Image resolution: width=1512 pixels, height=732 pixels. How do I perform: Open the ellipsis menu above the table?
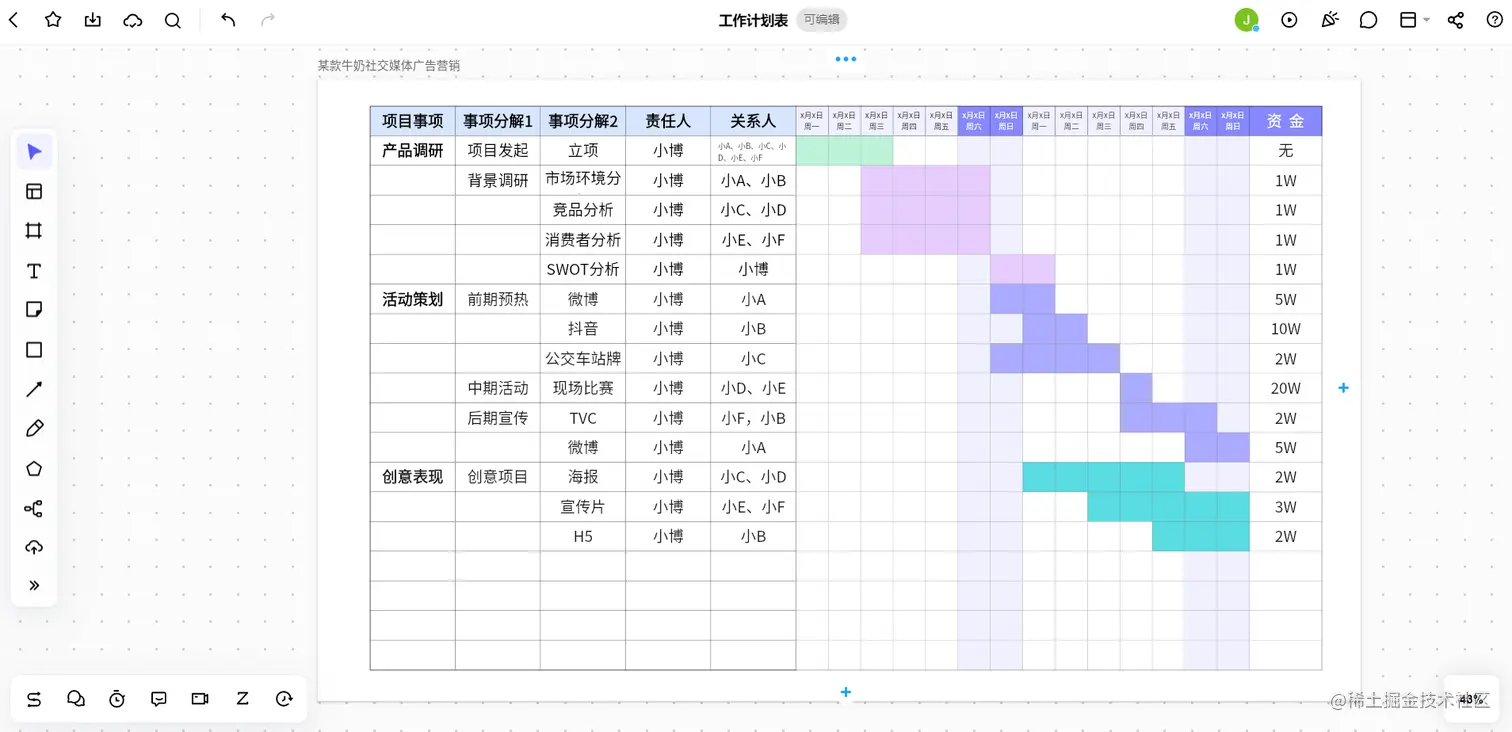[846, 58]
